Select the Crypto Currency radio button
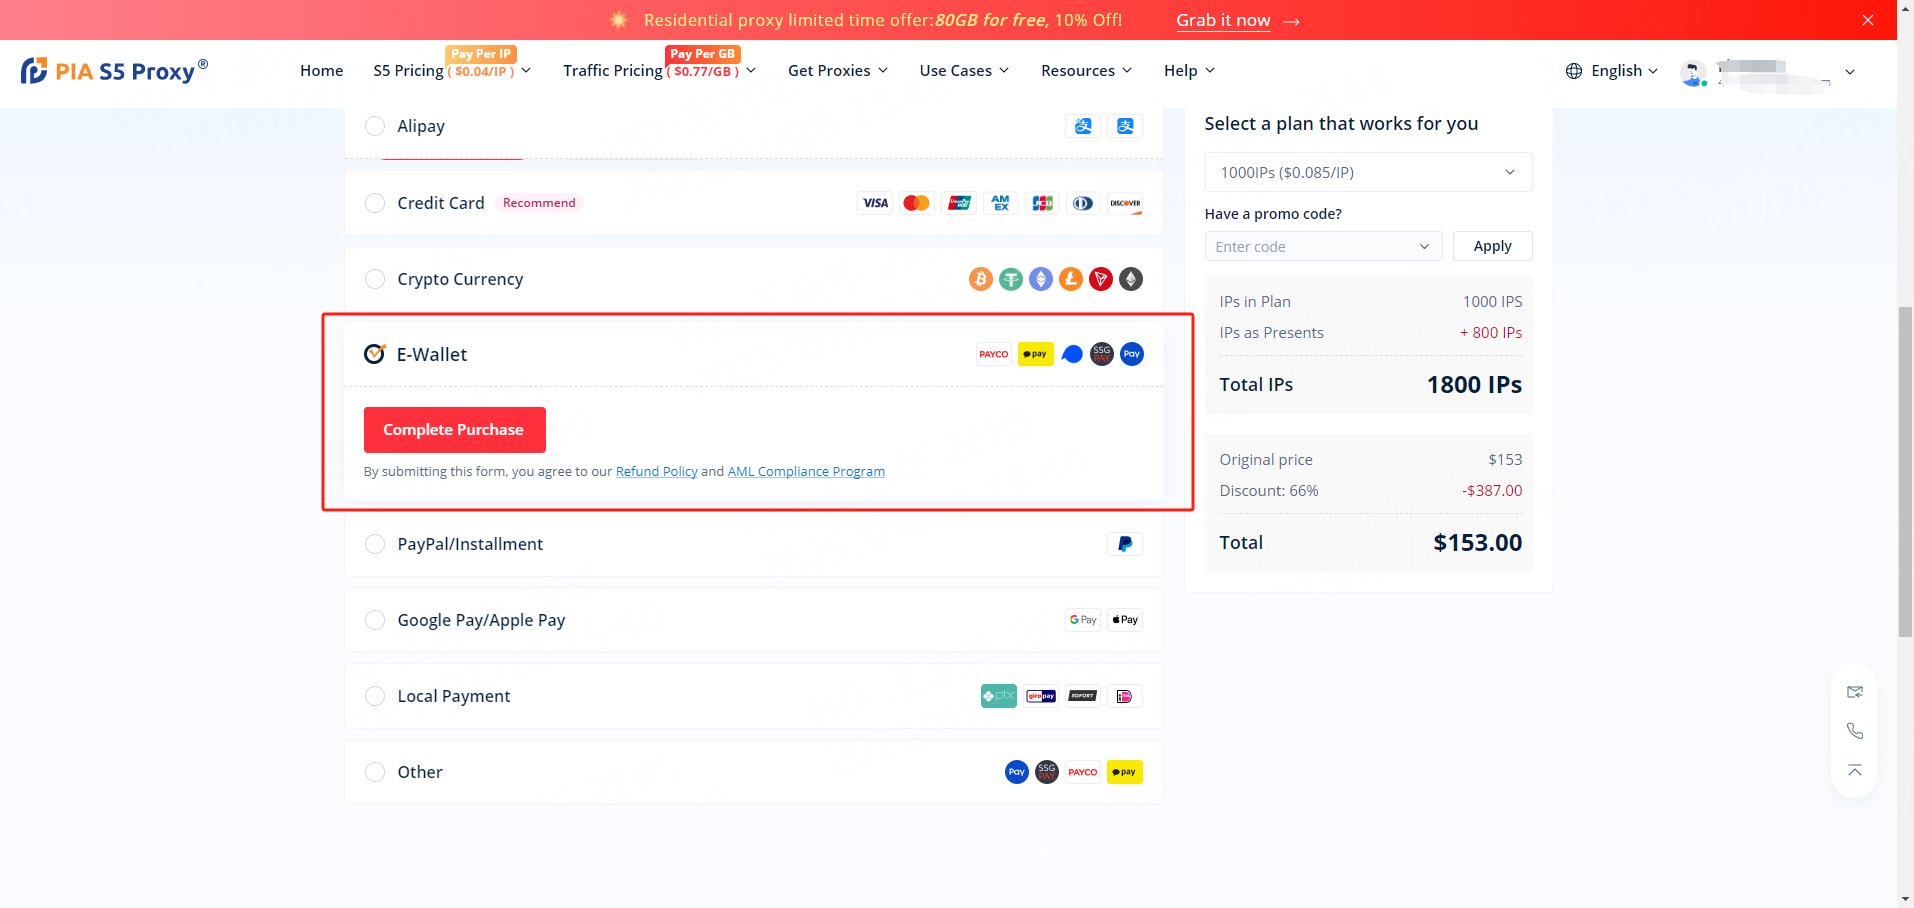 point(375,279)
